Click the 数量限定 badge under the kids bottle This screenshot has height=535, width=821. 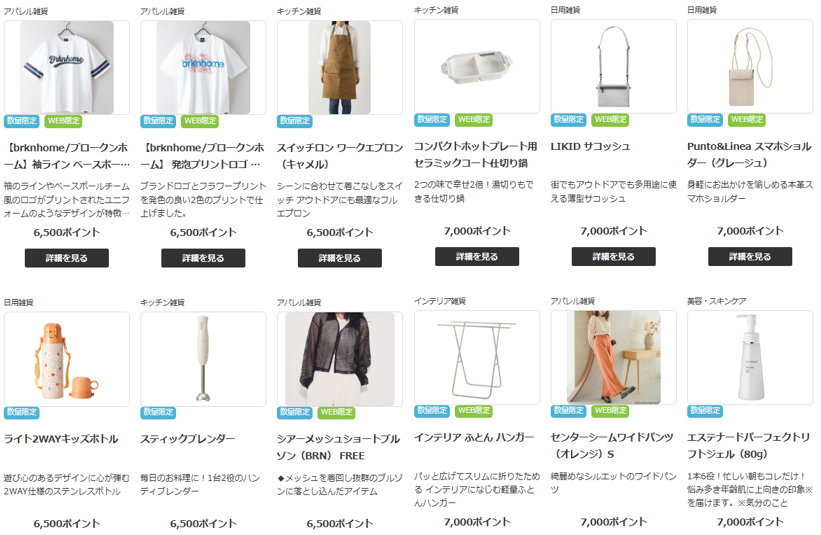pos(22,413)
